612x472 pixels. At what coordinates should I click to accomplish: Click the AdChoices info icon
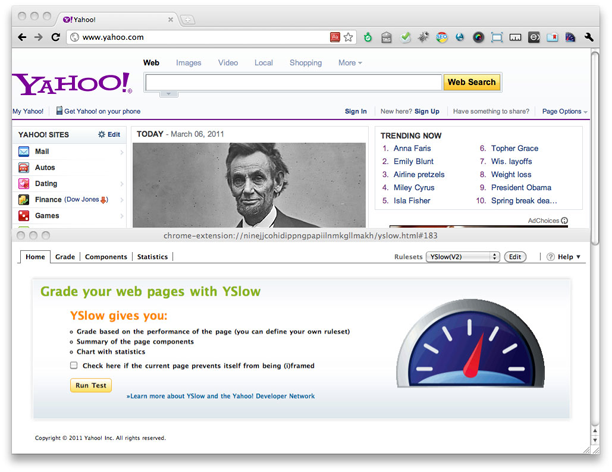click(564, 221)
